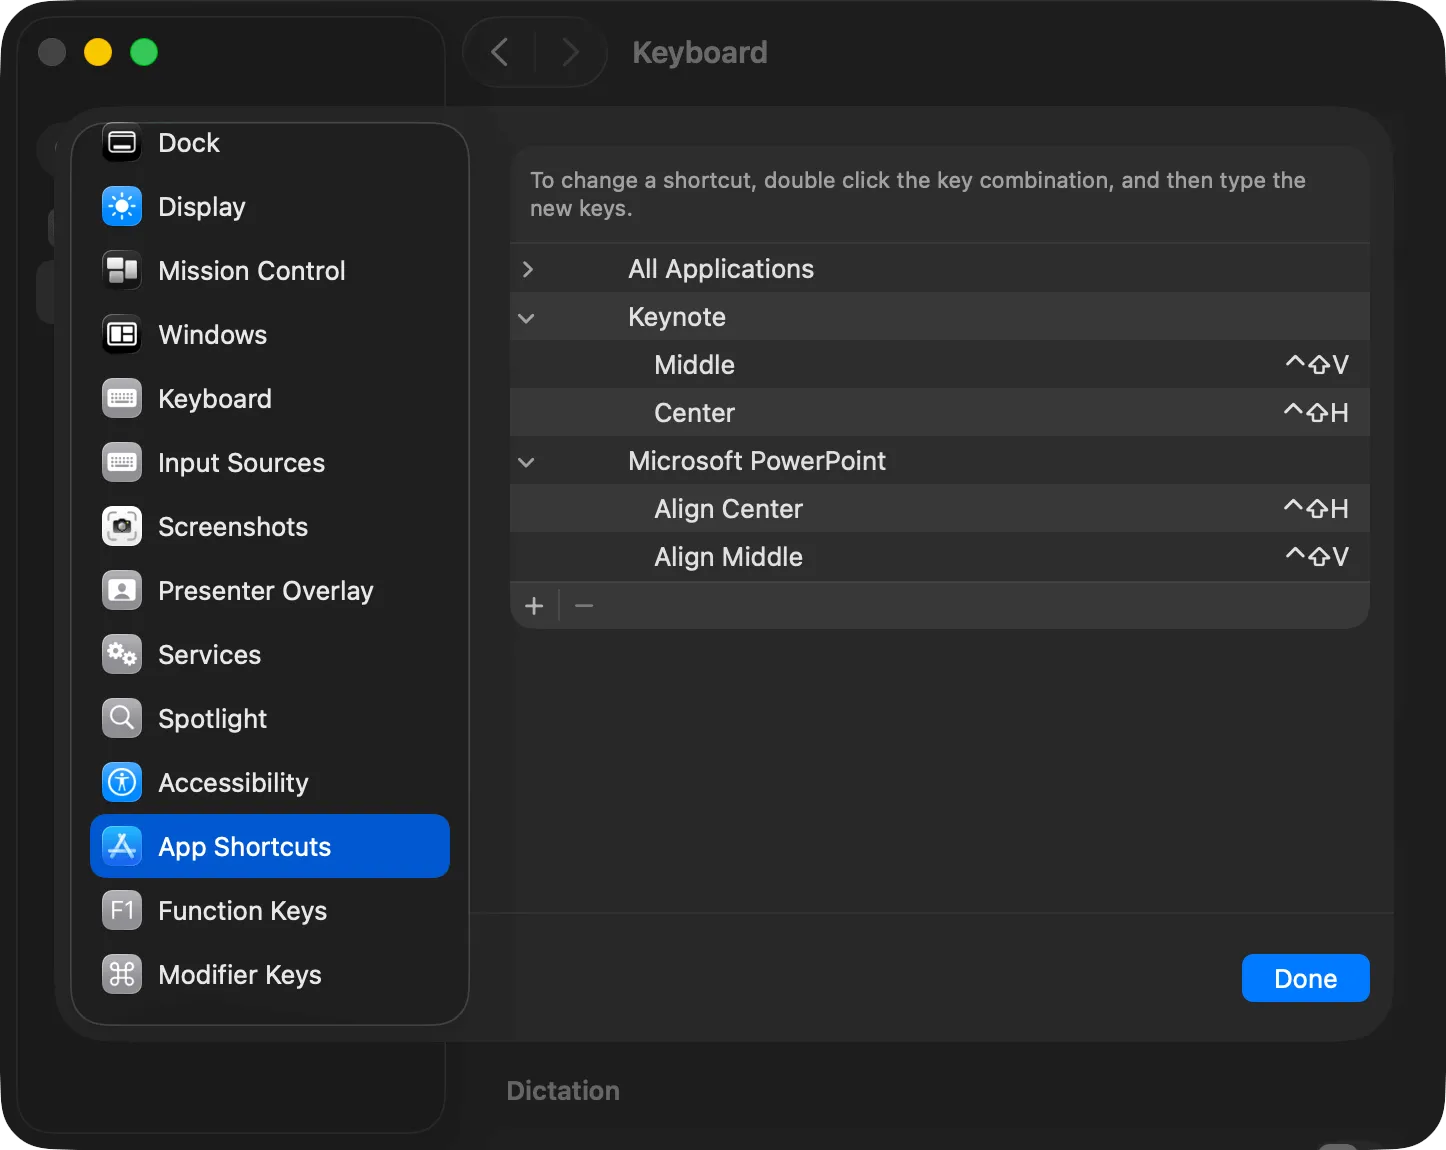This screenshot has width=1446, height=1150.
Task: Click the Display sun icon in sidebar
Action: pyautogui.click(x=122, y=207)
